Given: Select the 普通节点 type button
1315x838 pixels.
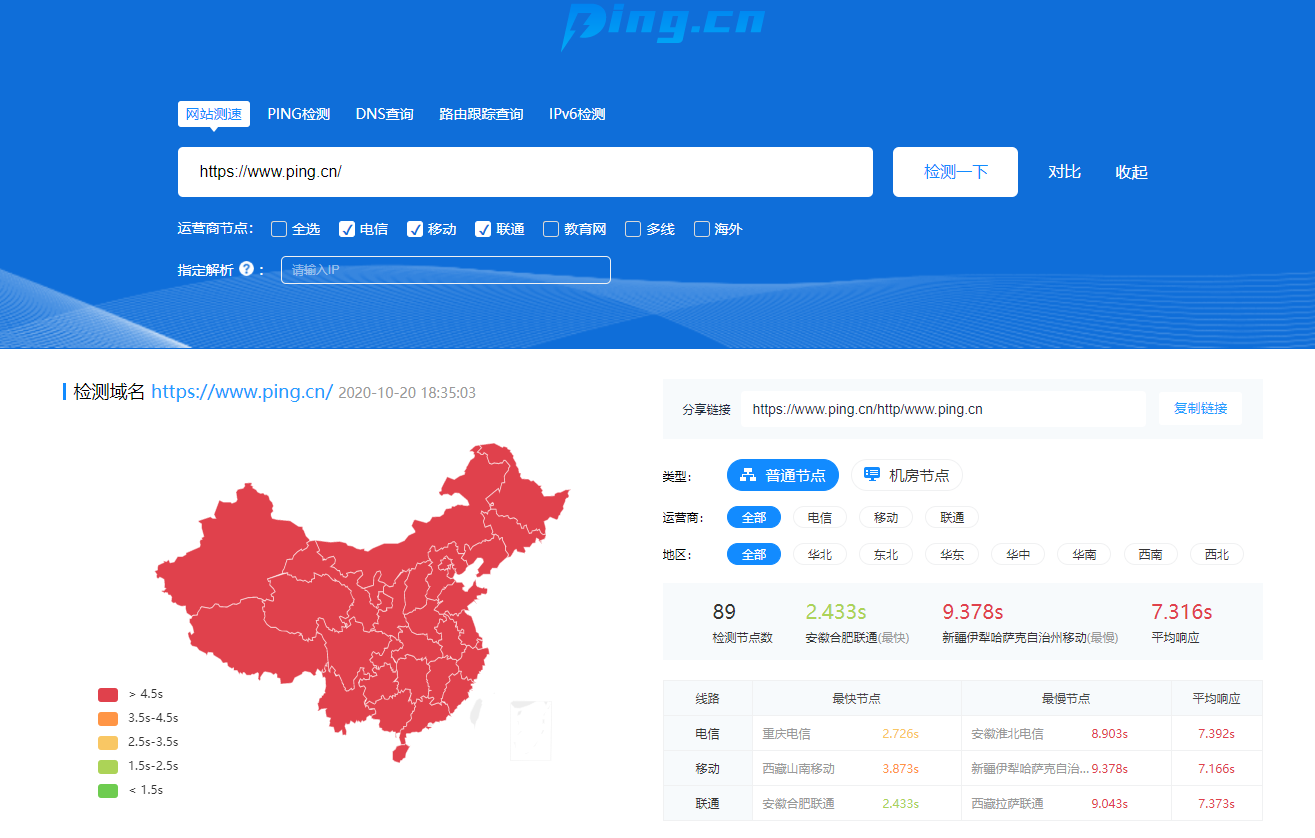Looking at the screenshot, I should (783, 475).
